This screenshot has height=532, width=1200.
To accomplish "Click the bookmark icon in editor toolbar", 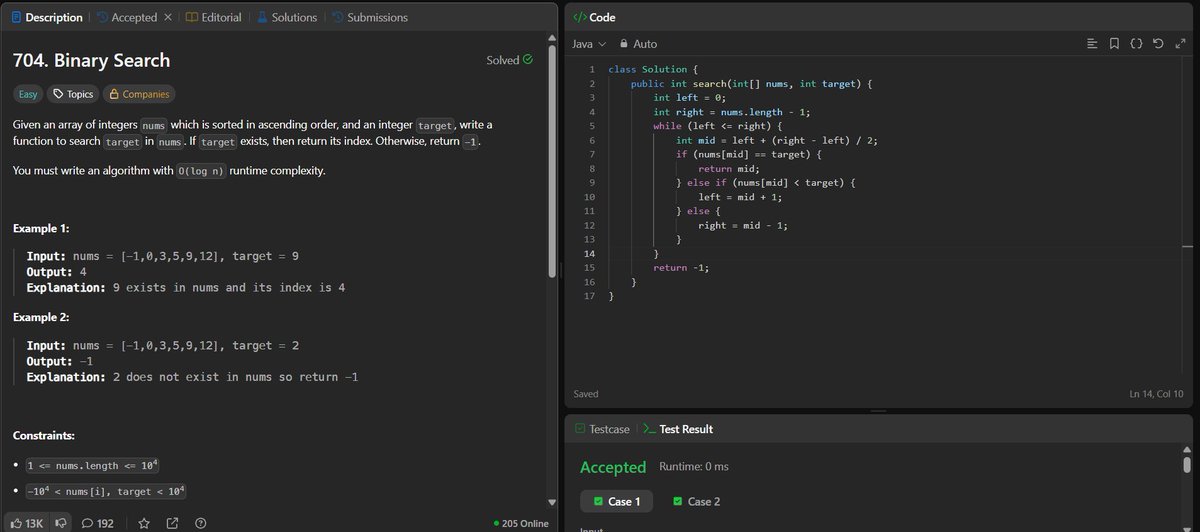I will tap(1114, 44).
